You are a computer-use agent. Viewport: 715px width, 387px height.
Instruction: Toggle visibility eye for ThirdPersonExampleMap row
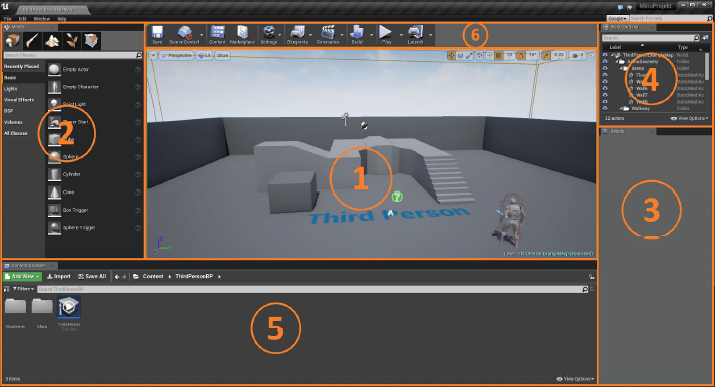click(x=605, y=55)
